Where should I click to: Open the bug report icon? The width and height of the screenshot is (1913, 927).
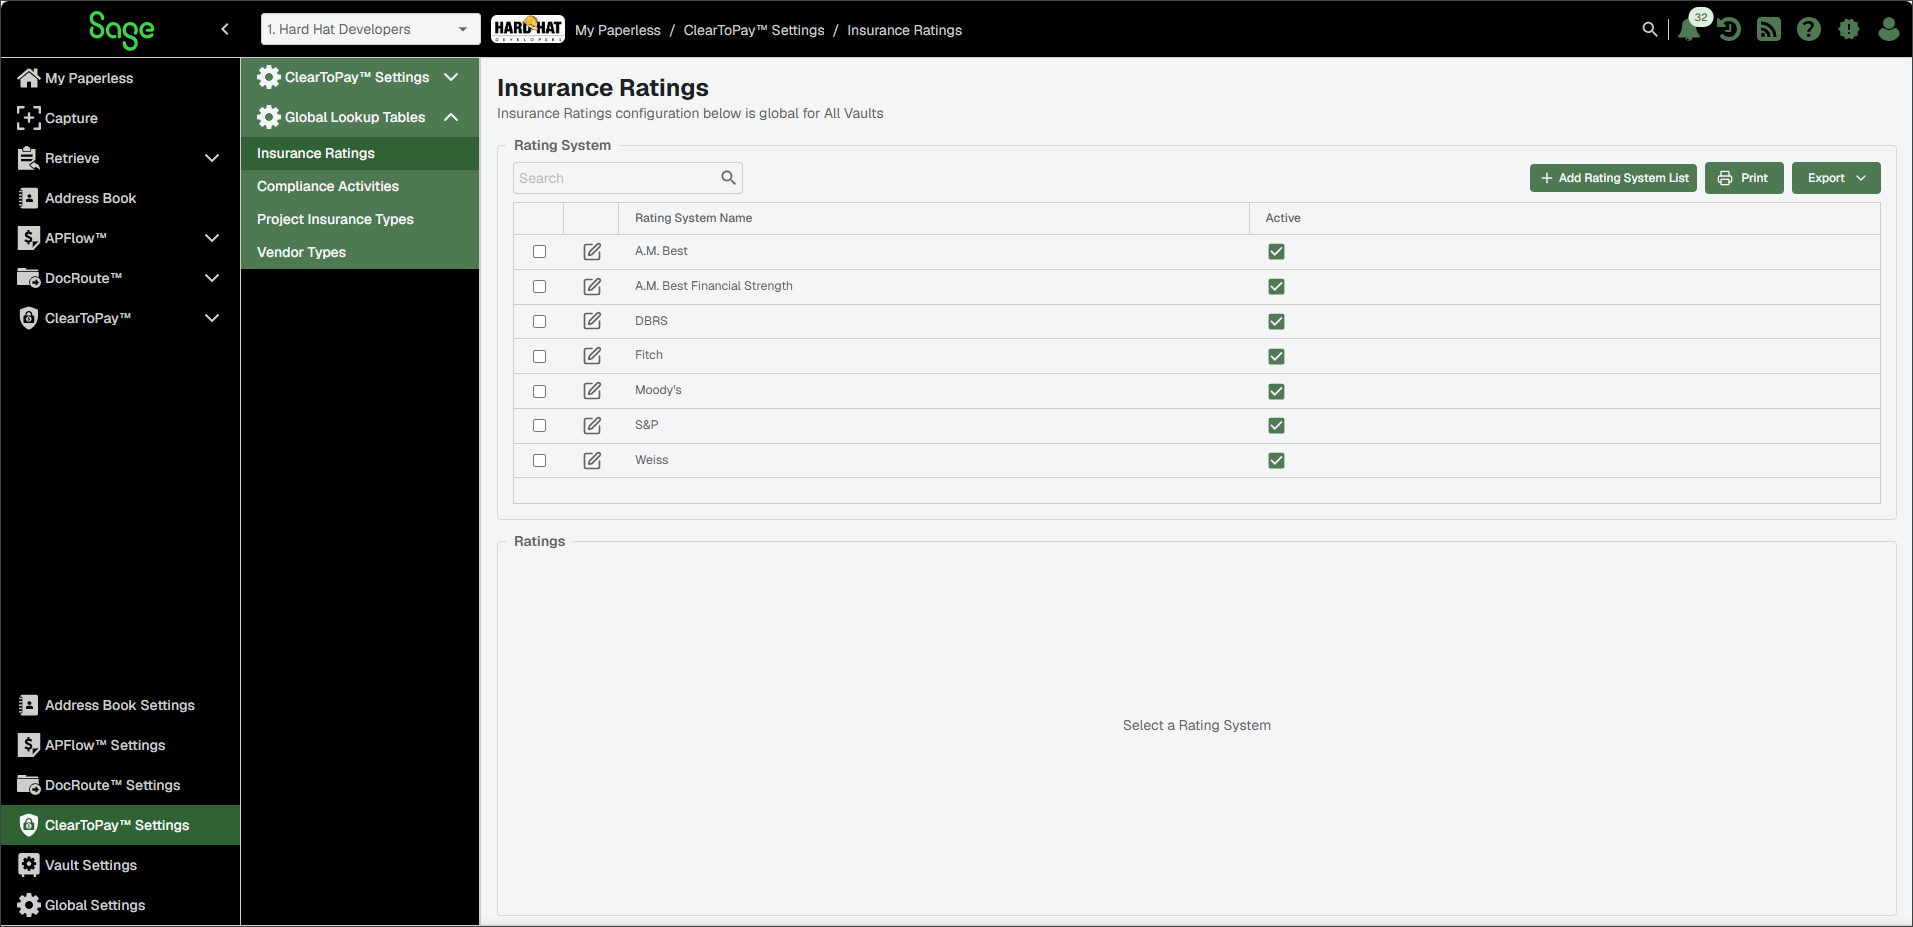[1849, 29]
